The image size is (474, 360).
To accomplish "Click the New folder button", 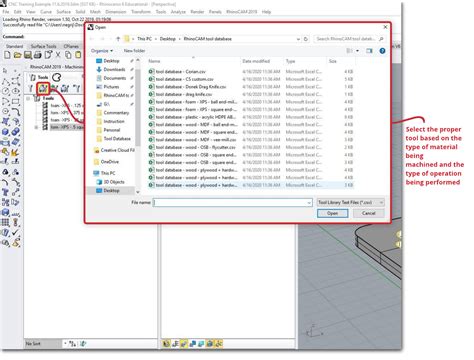I will tap(134, 51).
